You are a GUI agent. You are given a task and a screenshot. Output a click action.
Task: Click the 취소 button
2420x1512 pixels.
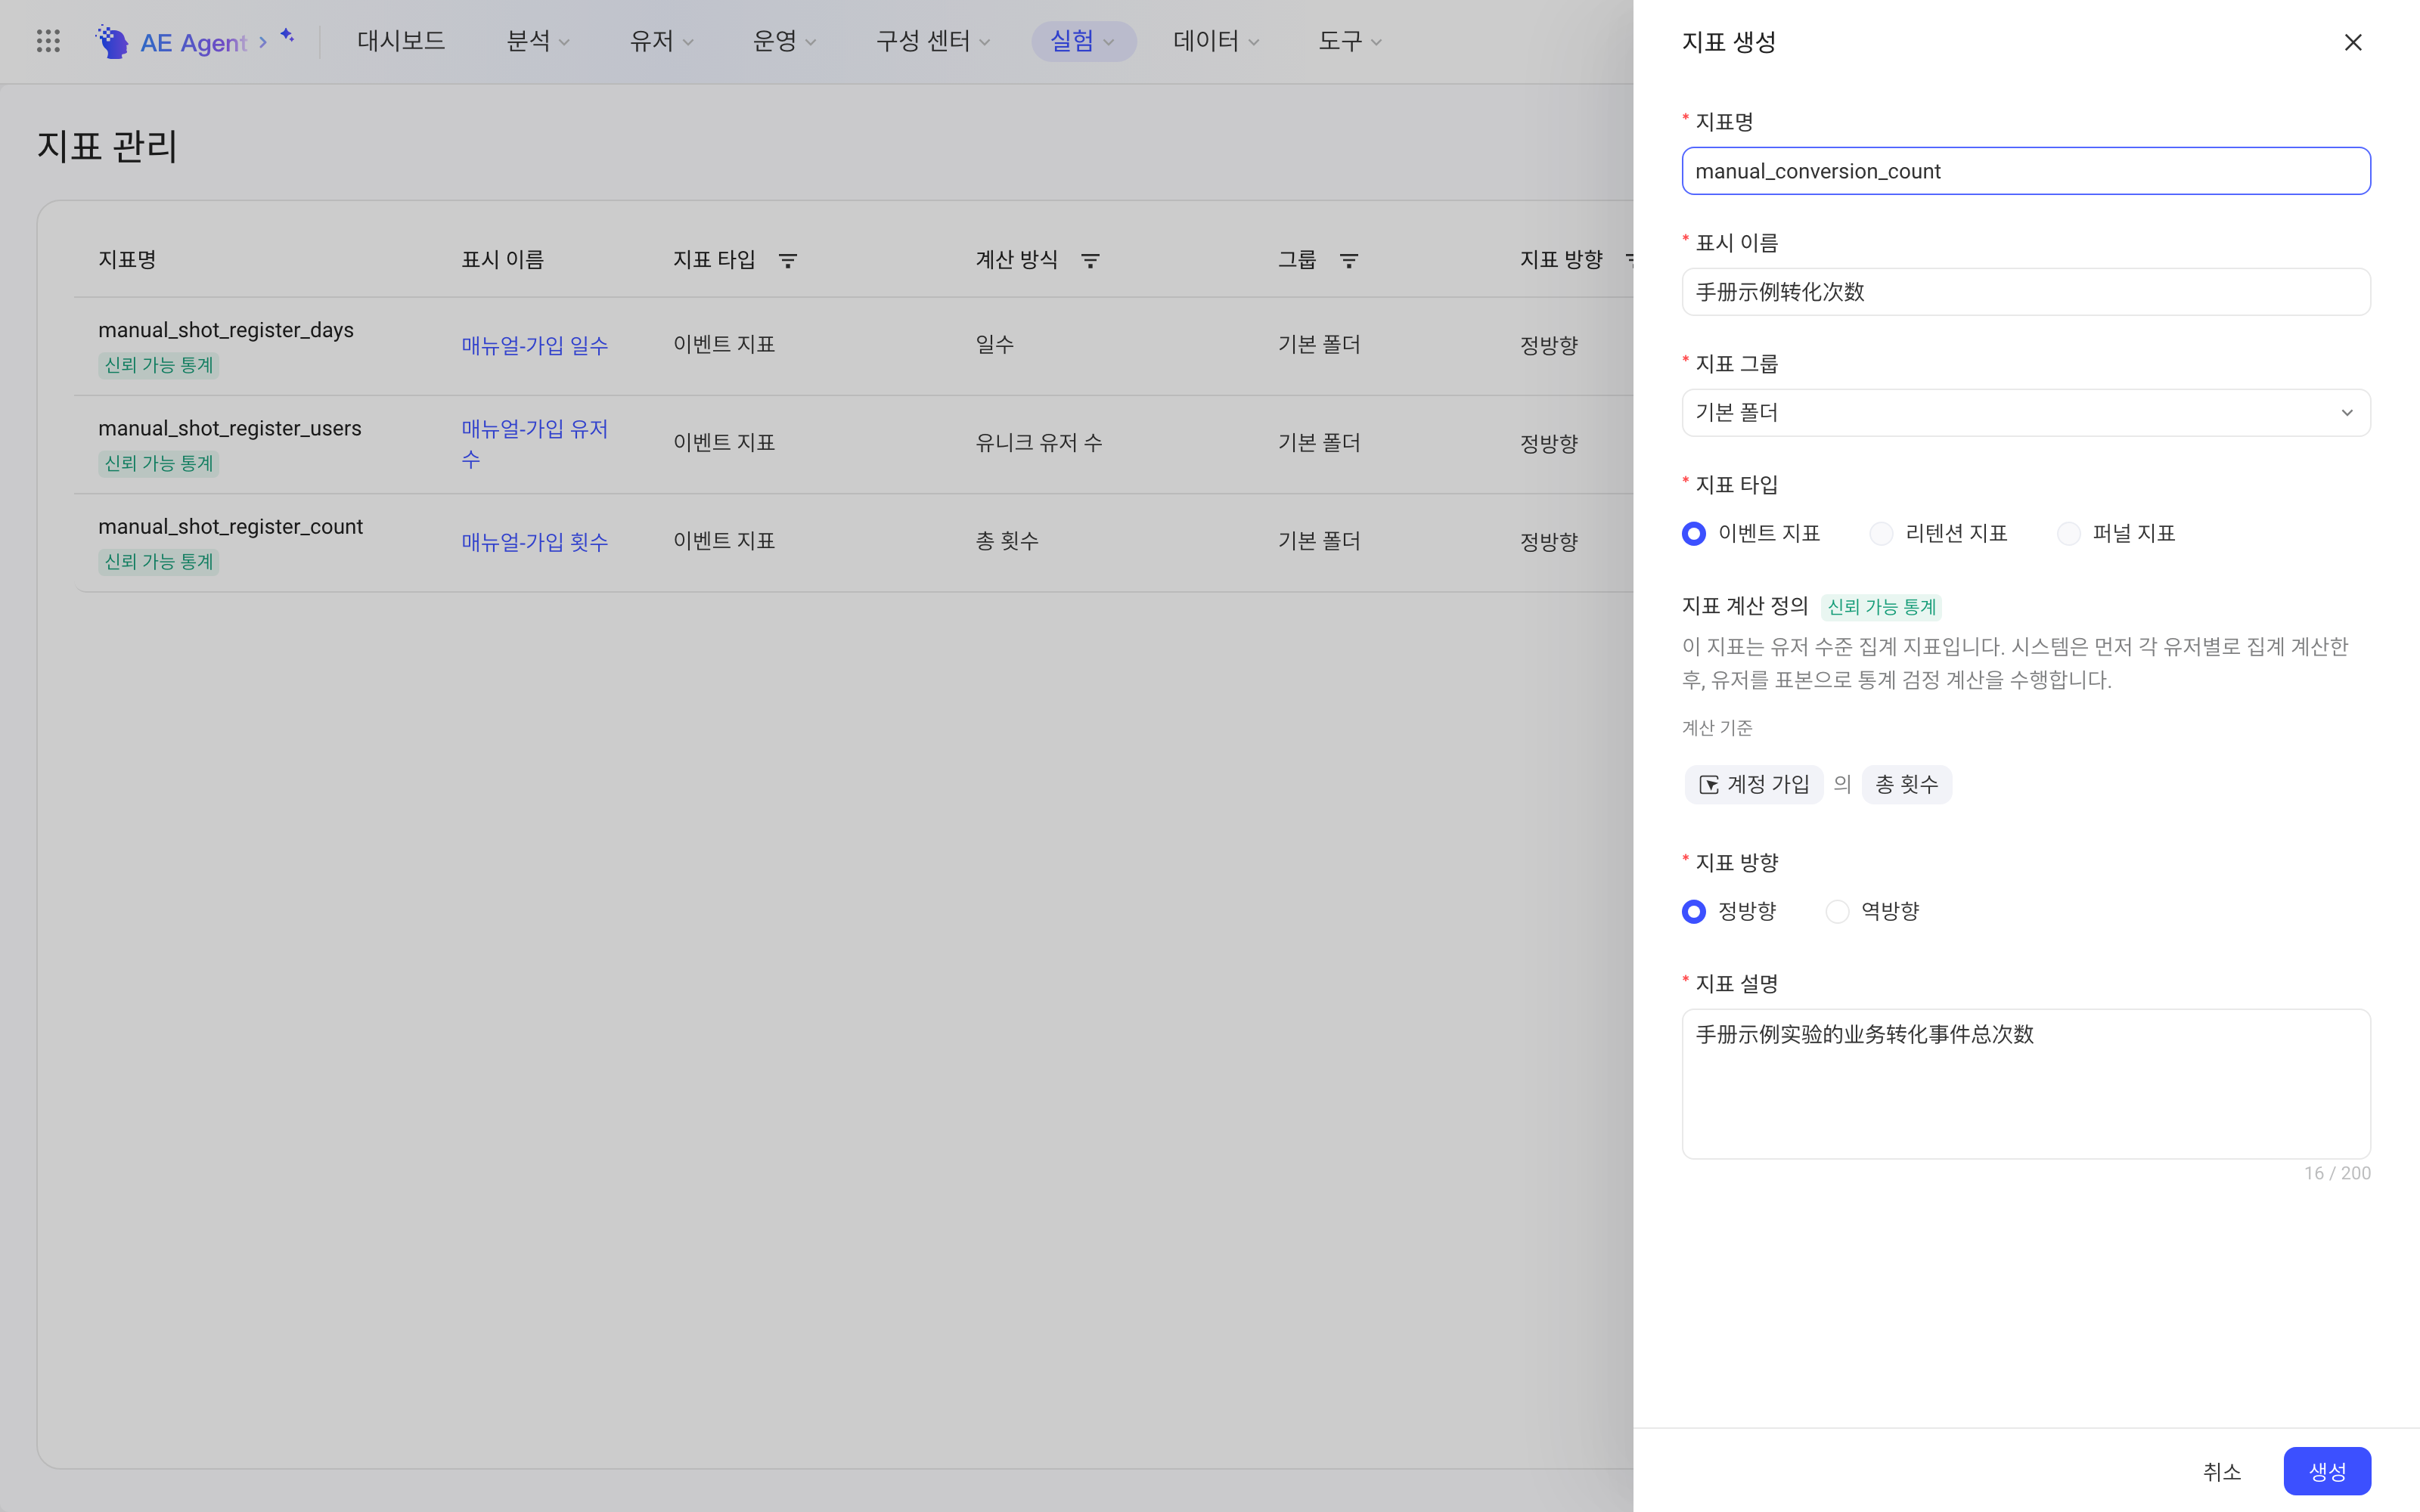[x=2222, y=1471]
